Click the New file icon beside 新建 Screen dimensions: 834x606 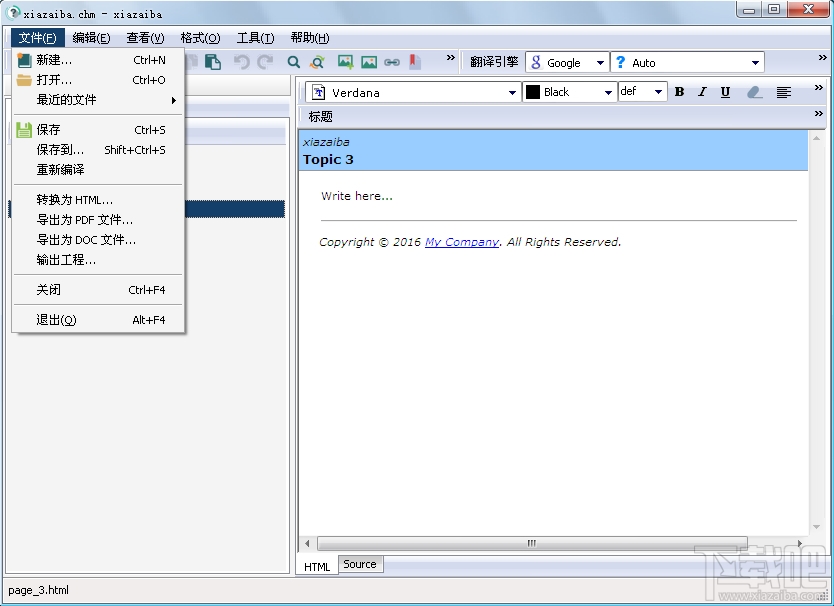pos(25,60)
